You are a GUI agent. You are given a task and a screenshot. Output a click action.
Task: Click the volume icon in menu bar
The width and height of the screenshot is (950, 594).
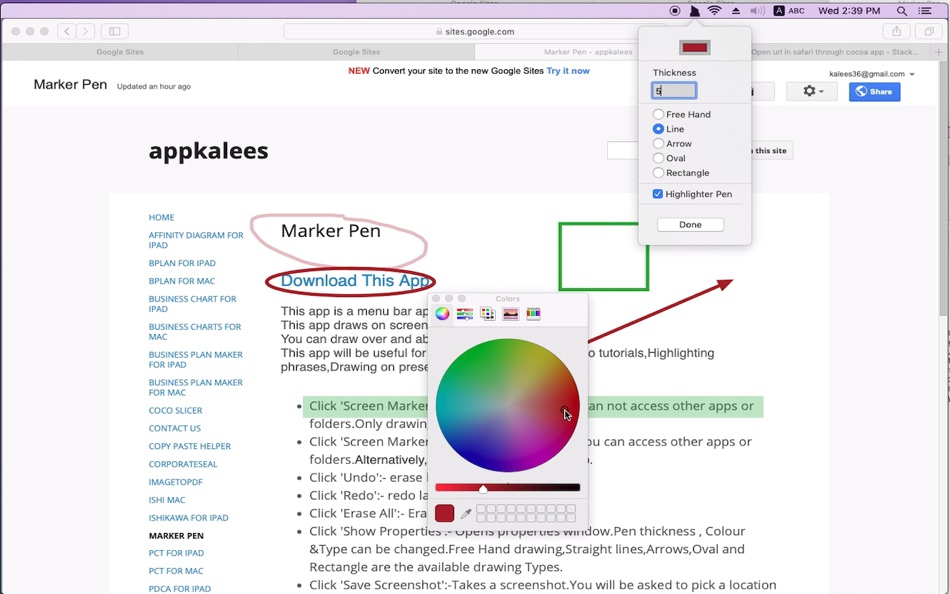(757, 11)
